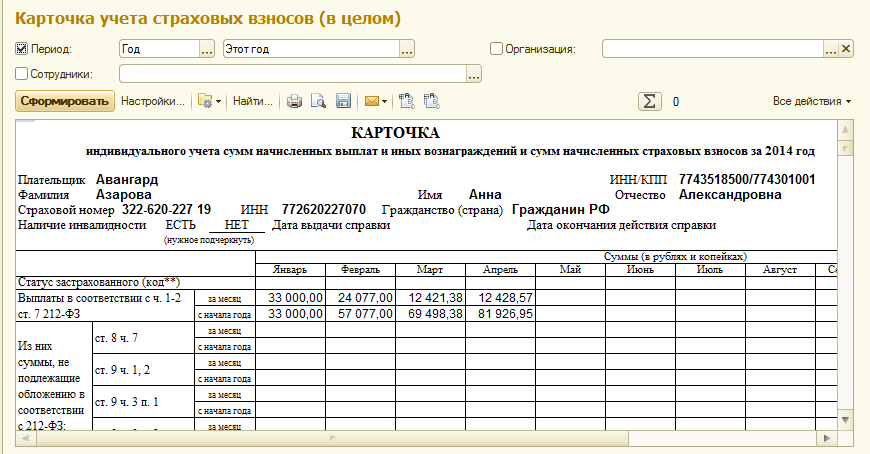Viewport: 870px width, 454px height.
Task: Open the Сотрудники selection ellipsis button
Action: tap(474, 73)
